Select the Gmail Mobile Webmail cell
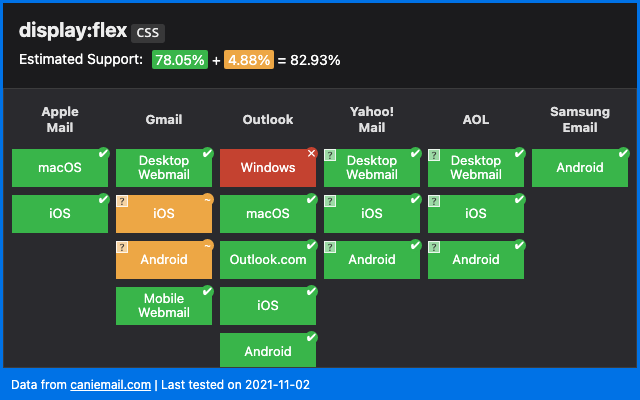This screenshot has height=400, width=640. coord(163,306)
